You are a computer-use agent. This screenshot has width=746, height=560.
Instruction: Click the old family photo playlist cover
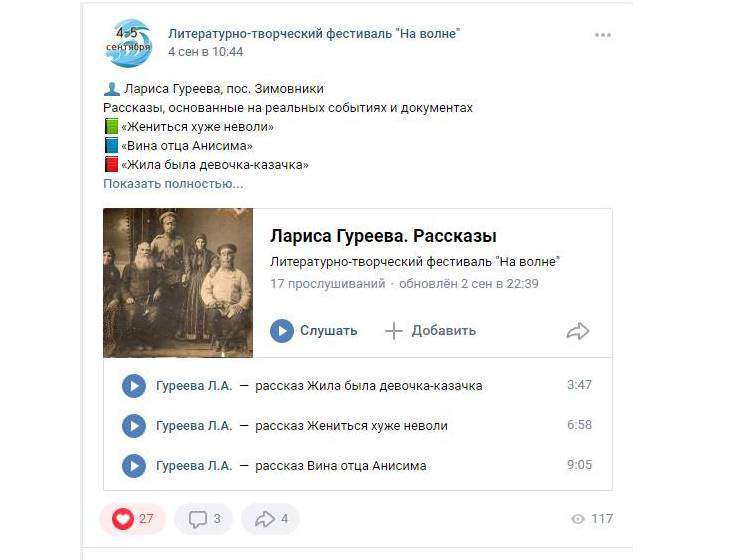[x=178, y=283]
